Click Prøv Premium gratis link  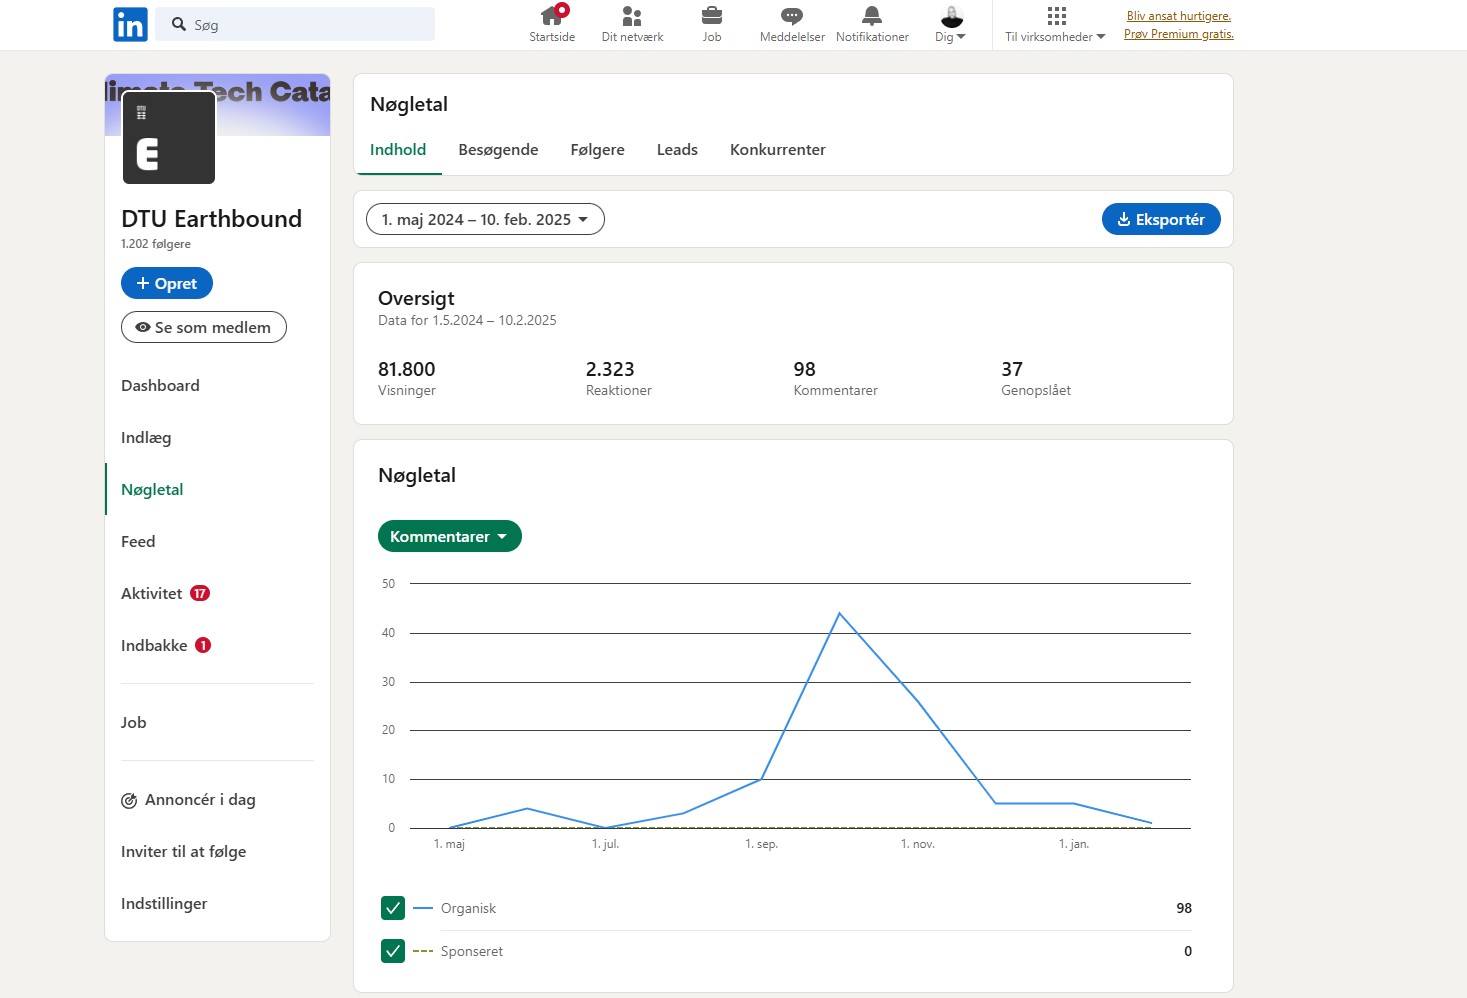[x=1179, y=34]
